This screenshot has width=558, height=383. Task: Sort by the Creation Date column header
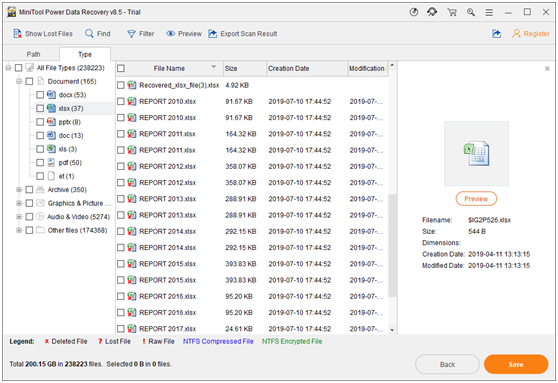[306, 68]
